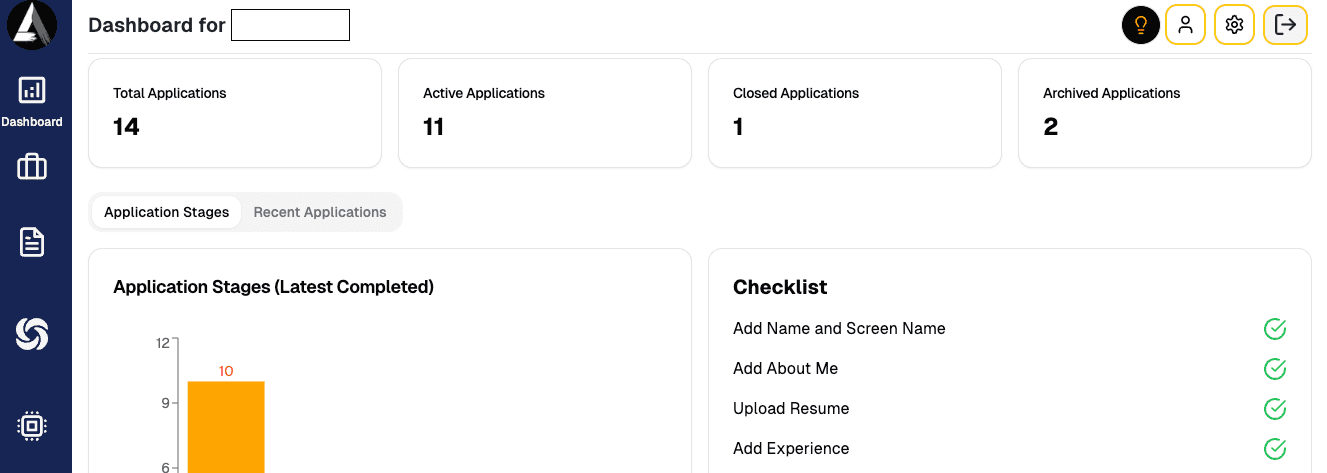Open the settings gear icon
Image resolution: width=1327 pixels, height=473 pixels.
point(1234,25)
